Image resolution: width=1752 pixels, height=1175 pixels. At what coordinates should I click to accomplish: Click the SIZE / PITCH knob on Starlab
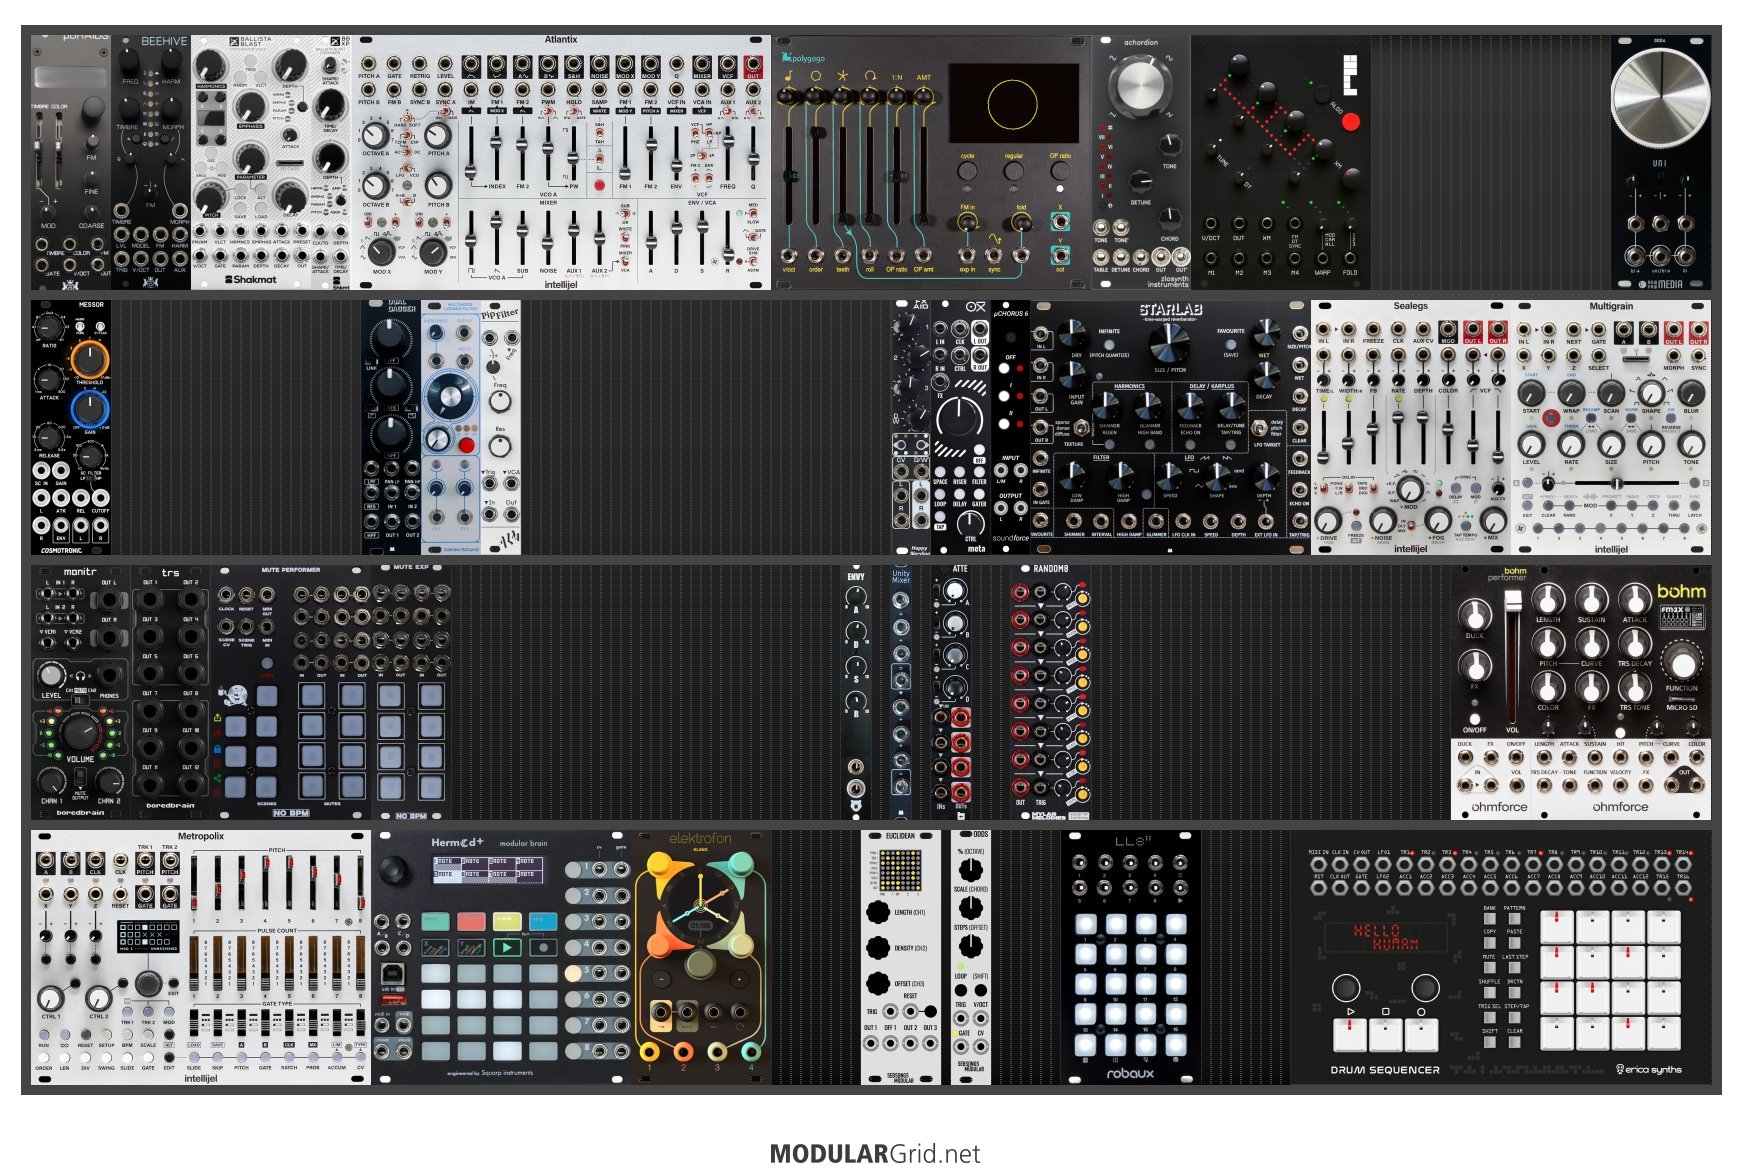pos(1167,343)
